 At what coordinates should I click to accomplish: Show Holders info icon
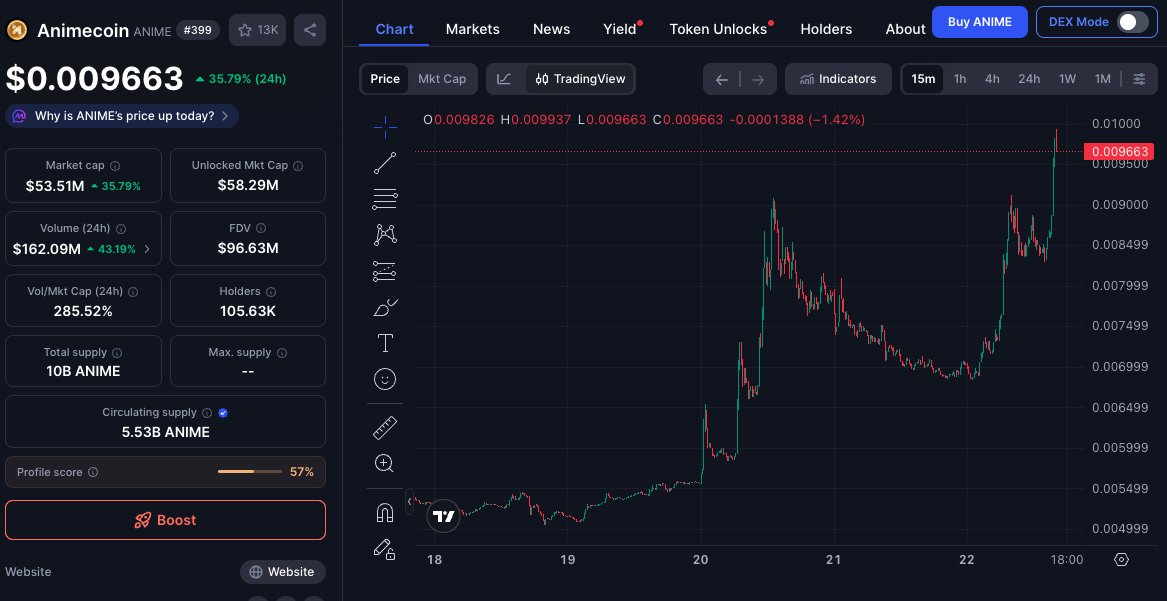pos(271,292)
